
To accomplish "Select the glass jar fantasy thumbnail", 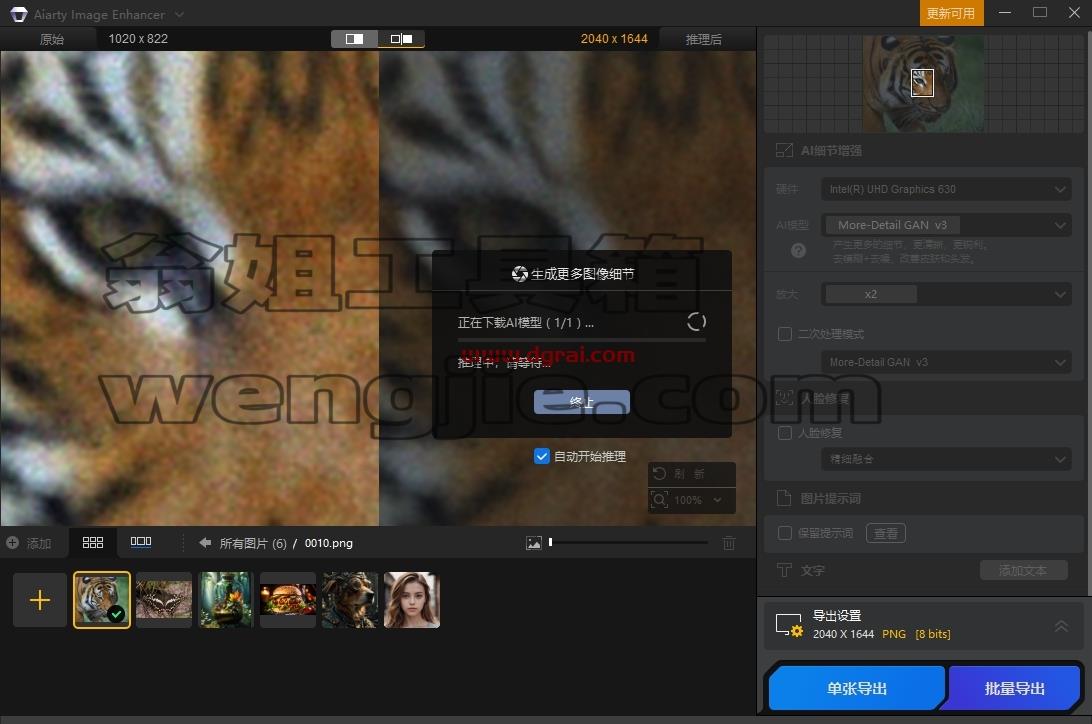I will [226, 600].
